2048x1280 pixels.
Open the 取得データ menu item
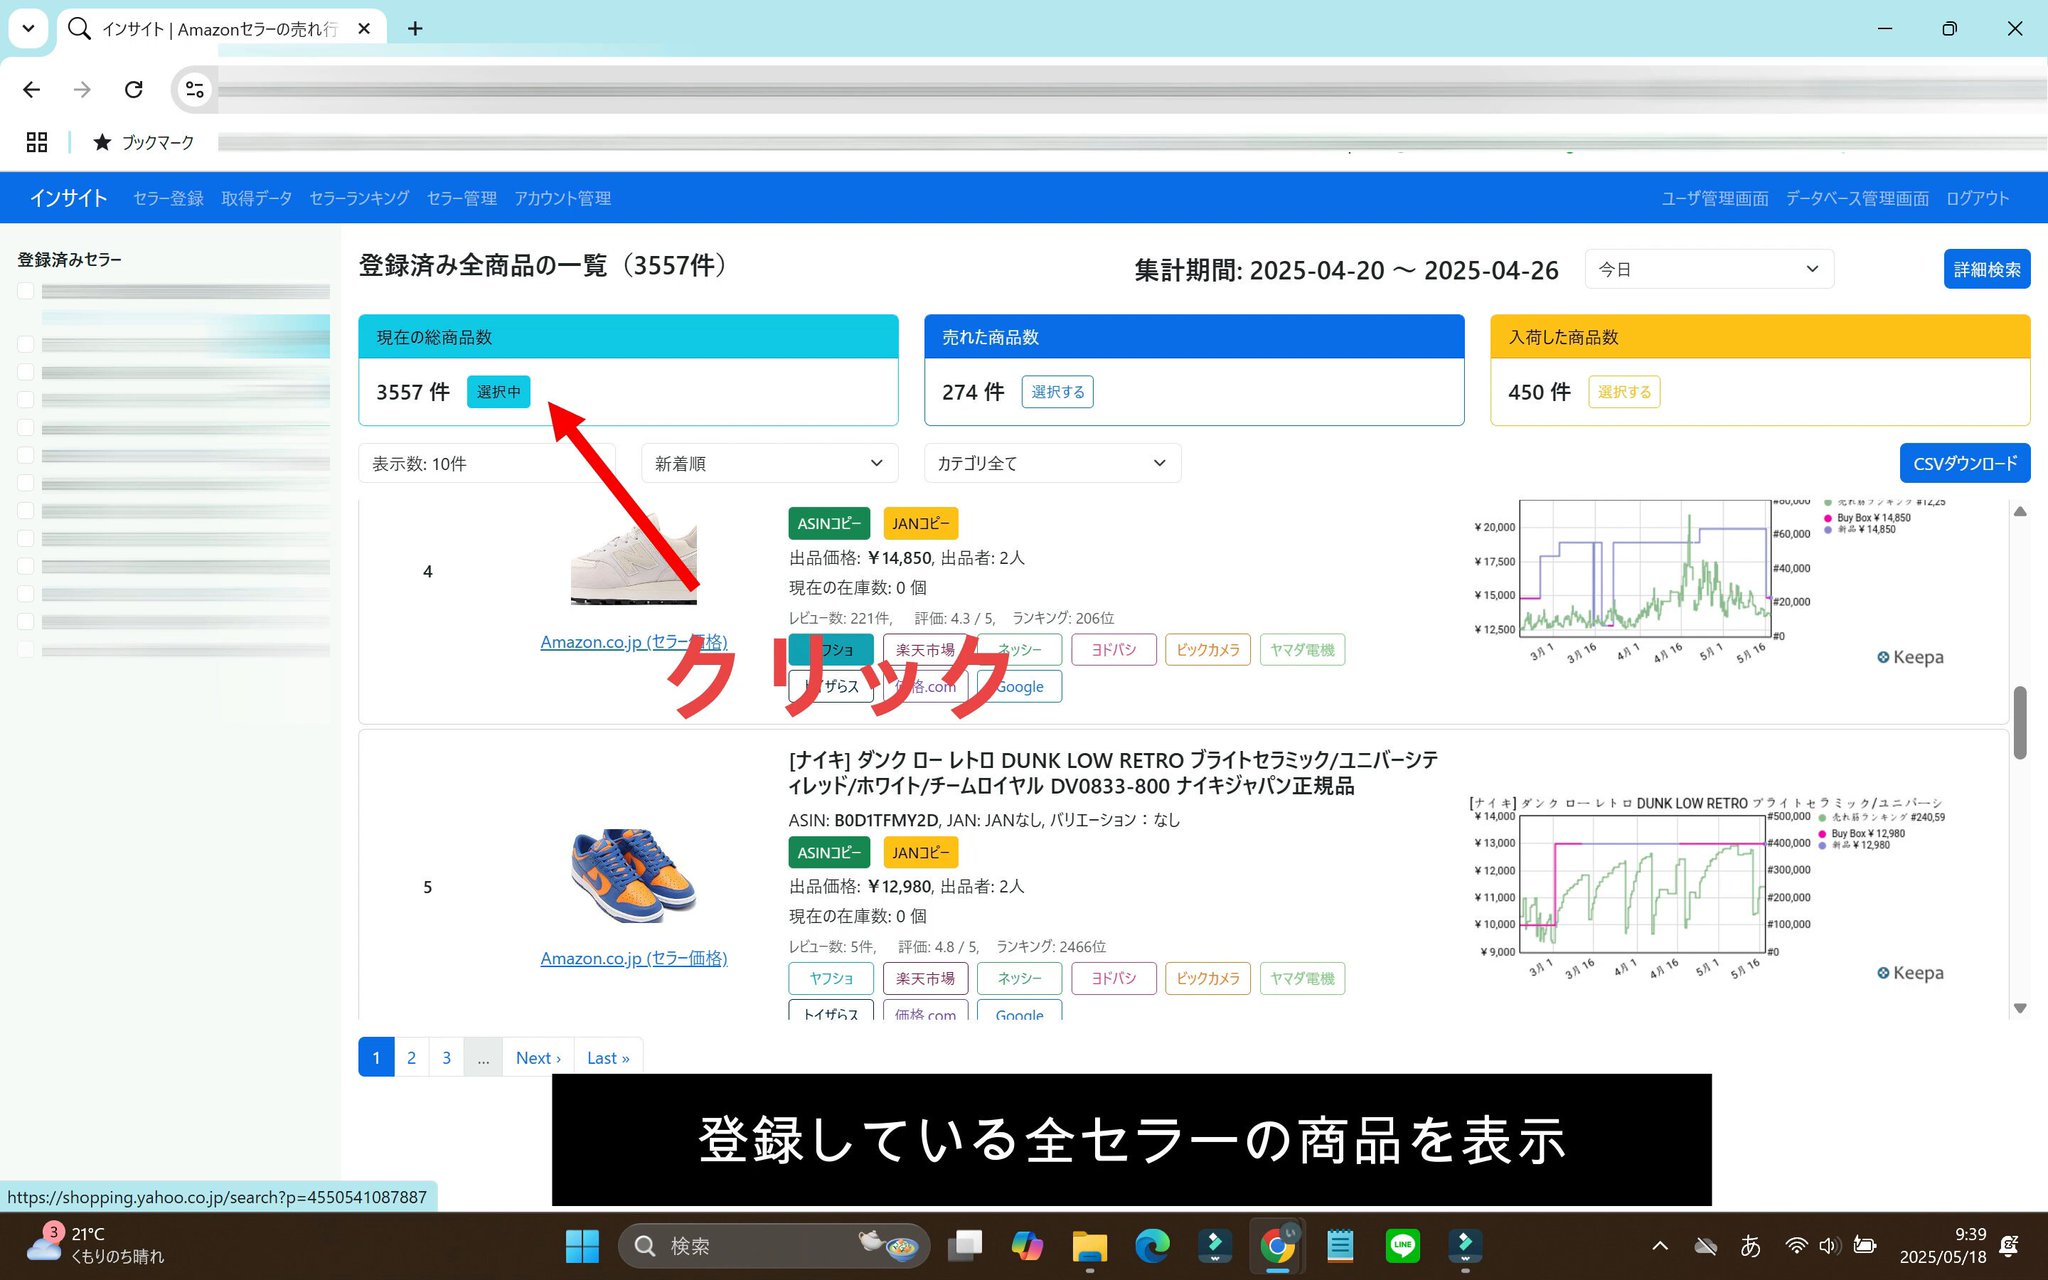pos(257,198)
